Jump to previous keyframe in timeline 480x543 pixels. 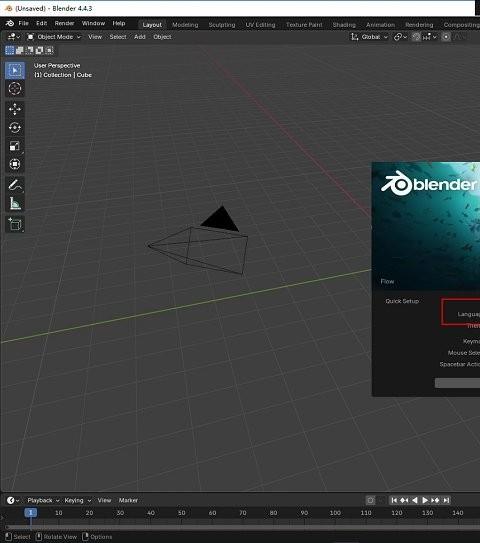[x=404, y=500]
